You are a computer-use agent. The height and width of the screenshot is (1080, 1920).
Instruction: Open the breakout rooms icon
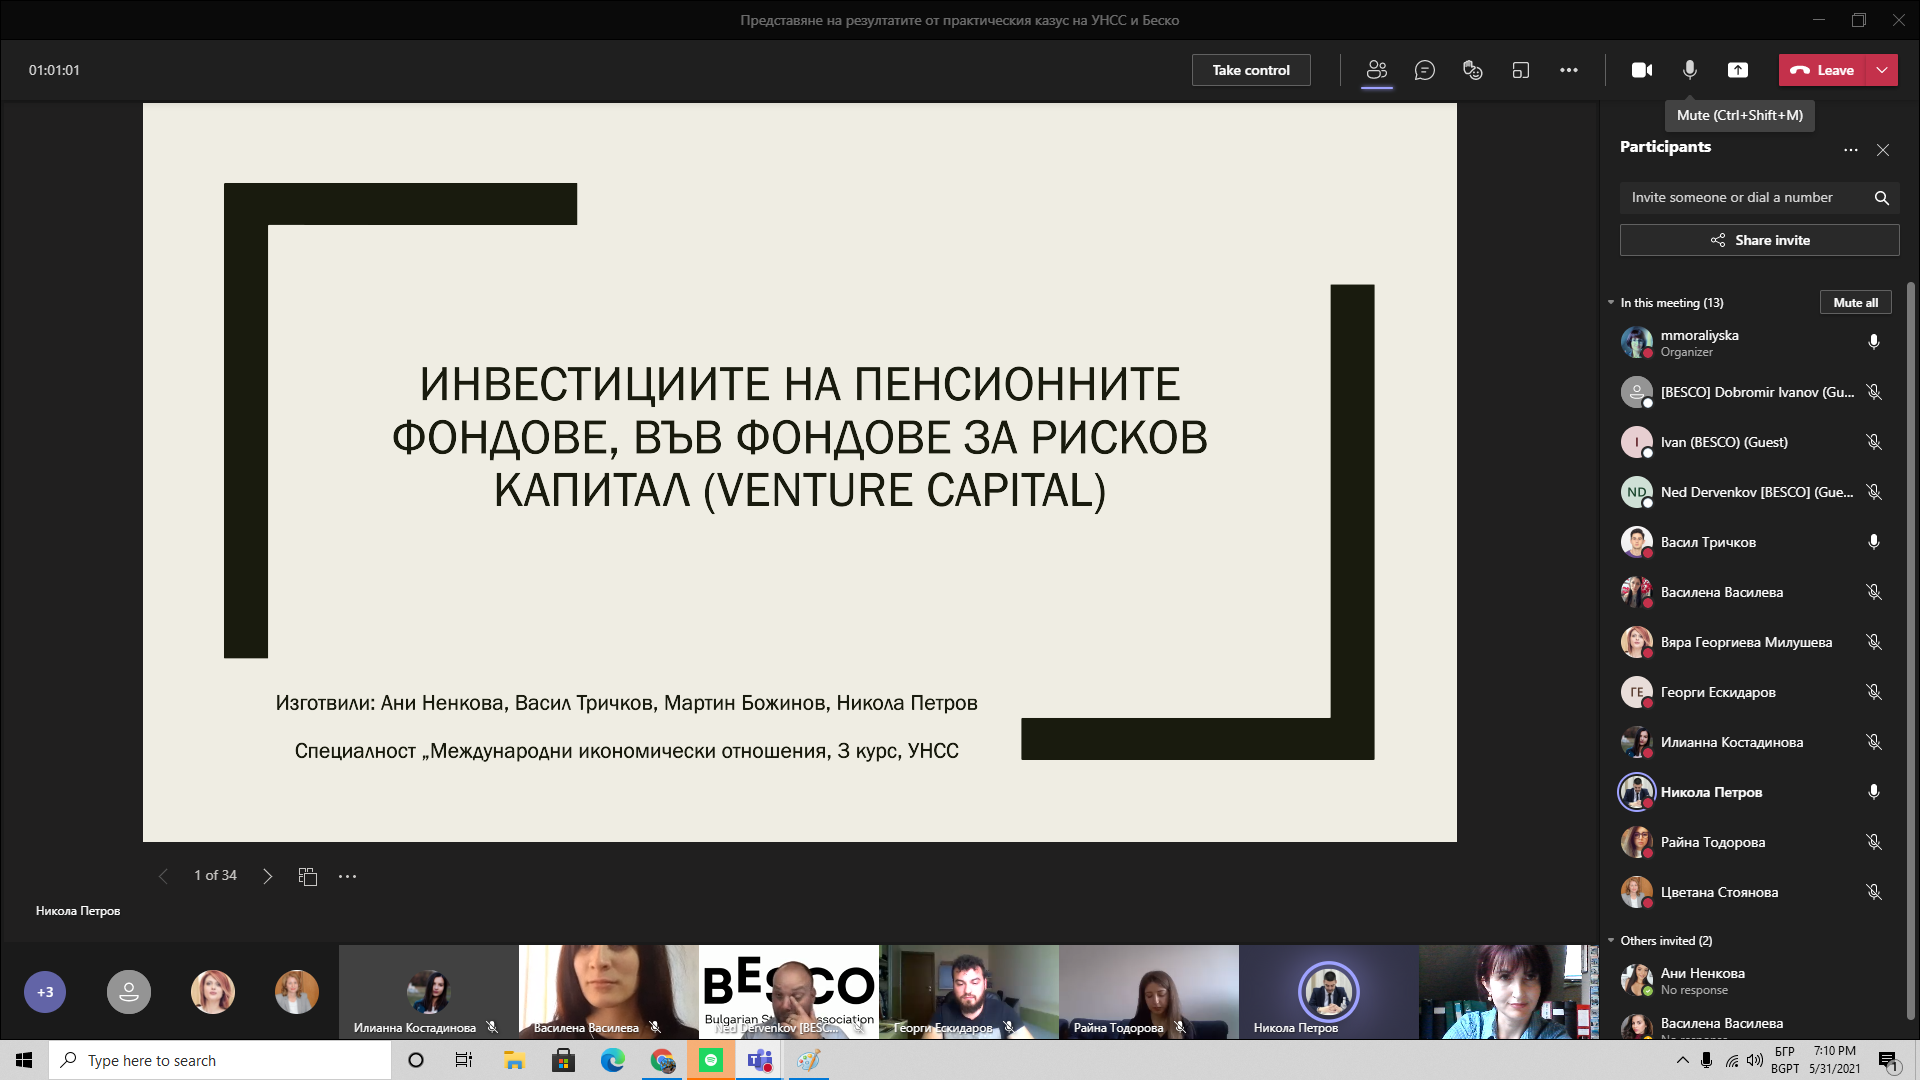pyautogui.click(x=1521, y=70)
